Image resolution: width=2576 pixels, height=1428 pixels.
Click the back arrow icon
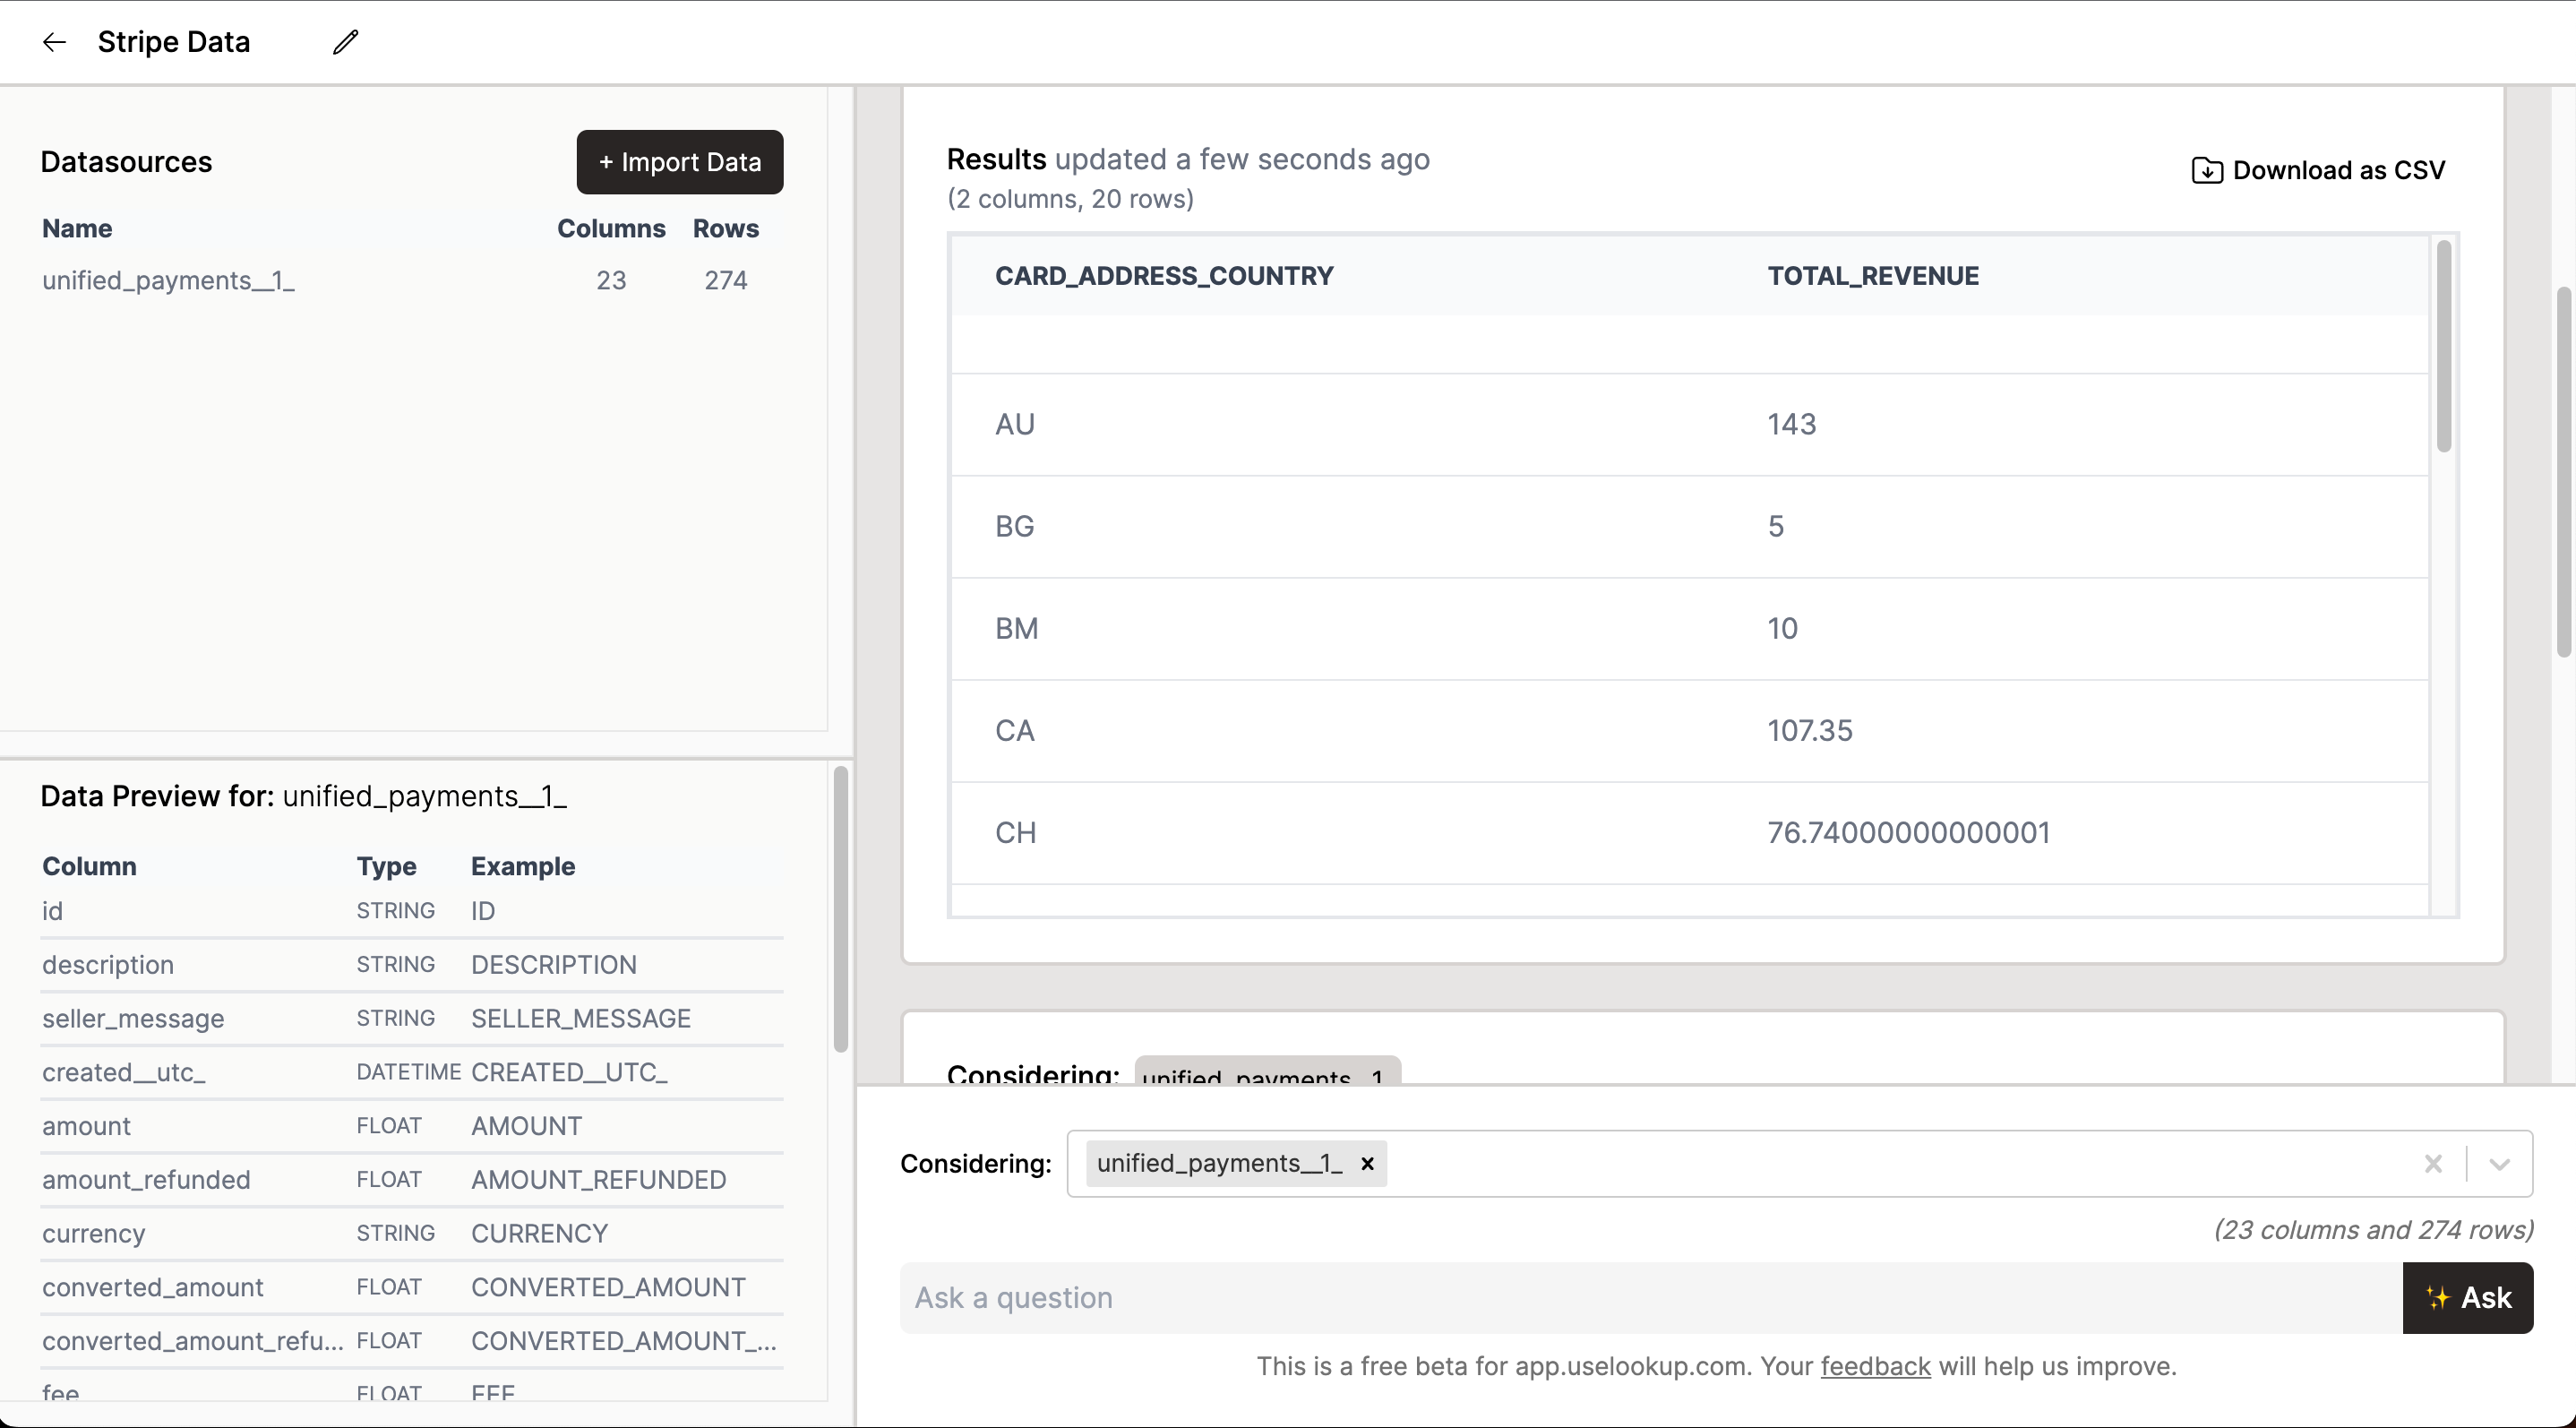coord(54,42)
